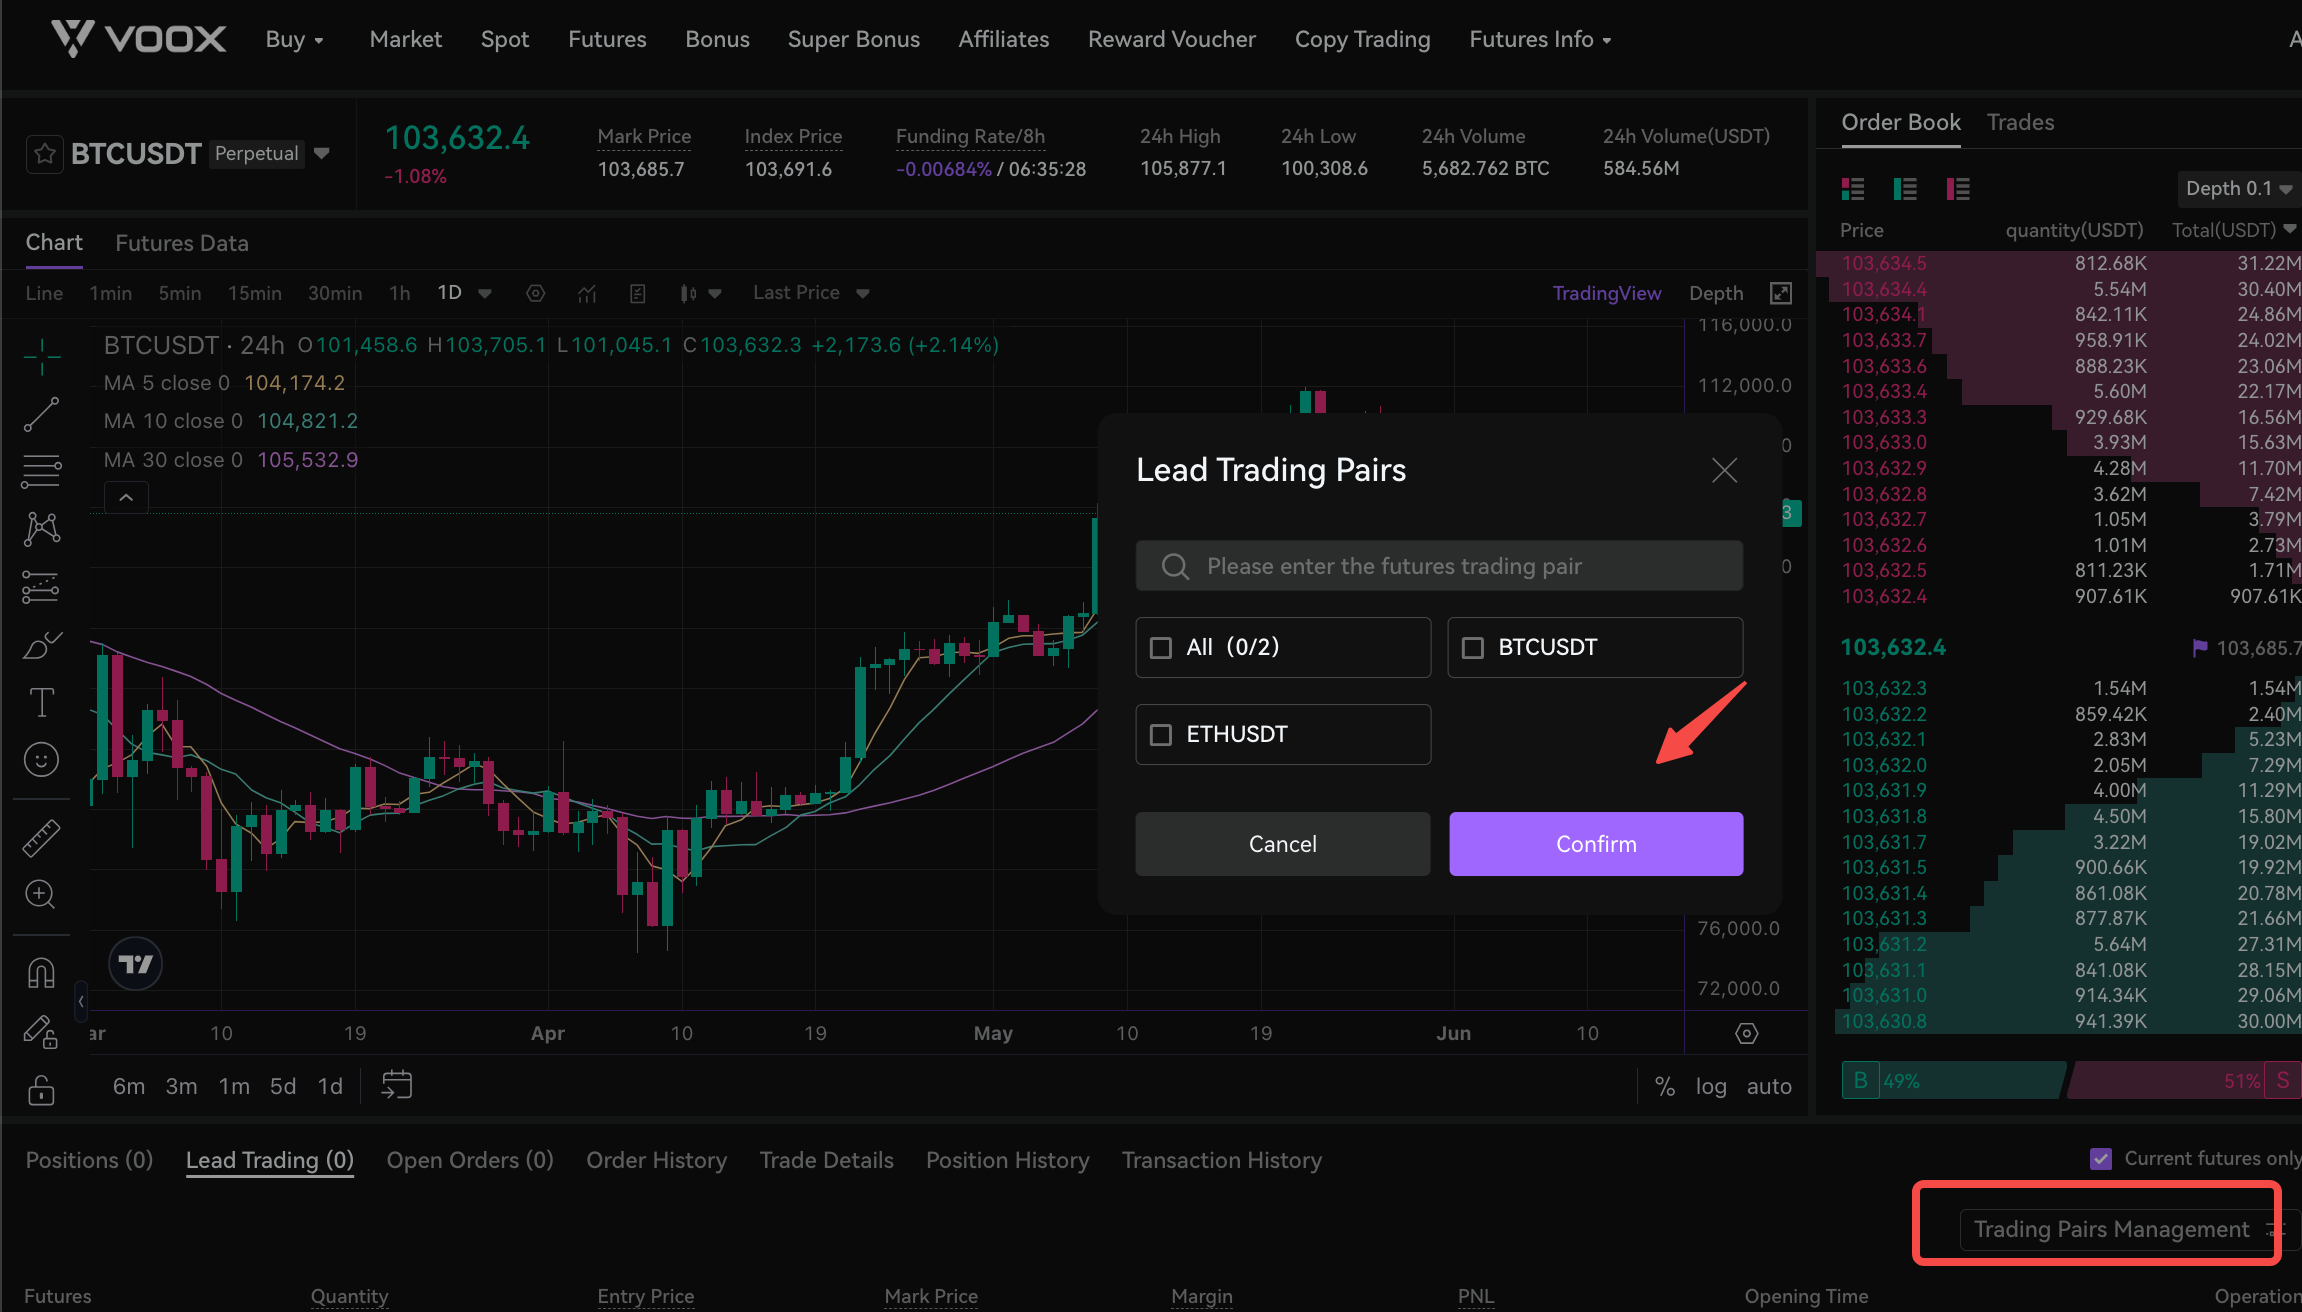The width and height of the screenshot is (2302, 1312).
Task: Lock all drawings with padlock icon
Action: click(x=42, y=1089)
